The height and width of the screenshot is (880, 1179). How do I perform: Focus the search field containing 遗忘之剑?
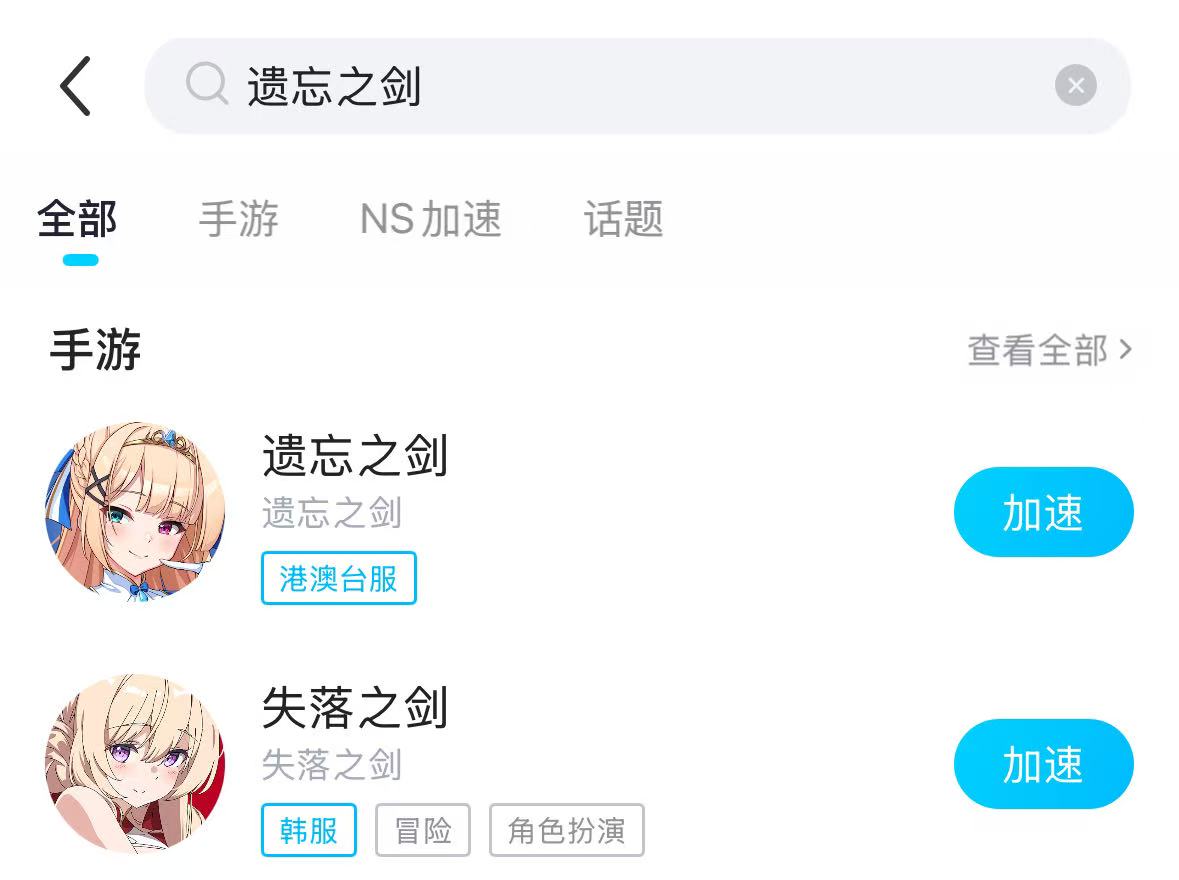[637, 86]
